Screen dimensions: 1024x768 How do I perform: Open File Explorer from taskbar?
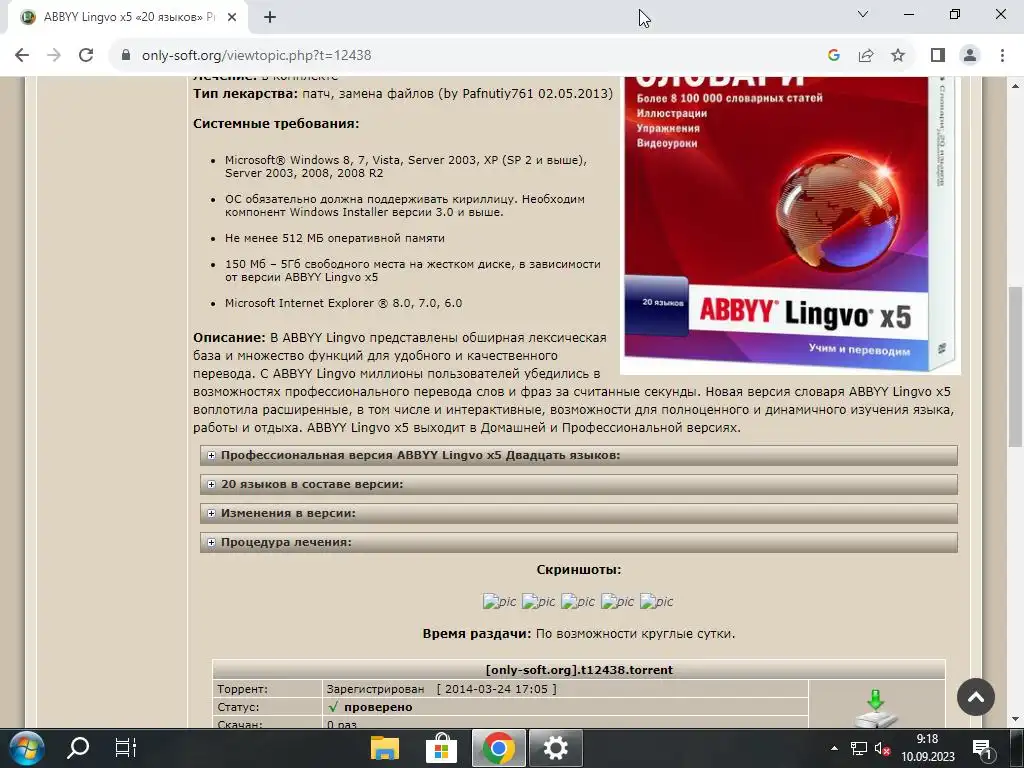385,748
